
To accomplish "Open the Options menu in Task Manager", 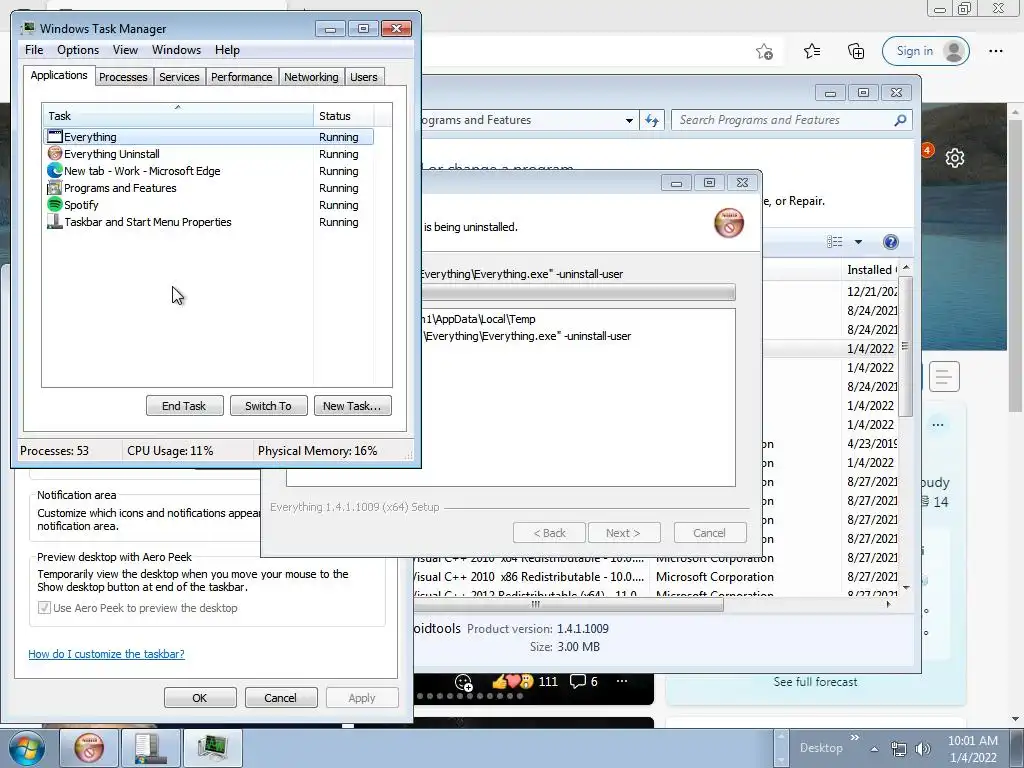I will 78,50.
